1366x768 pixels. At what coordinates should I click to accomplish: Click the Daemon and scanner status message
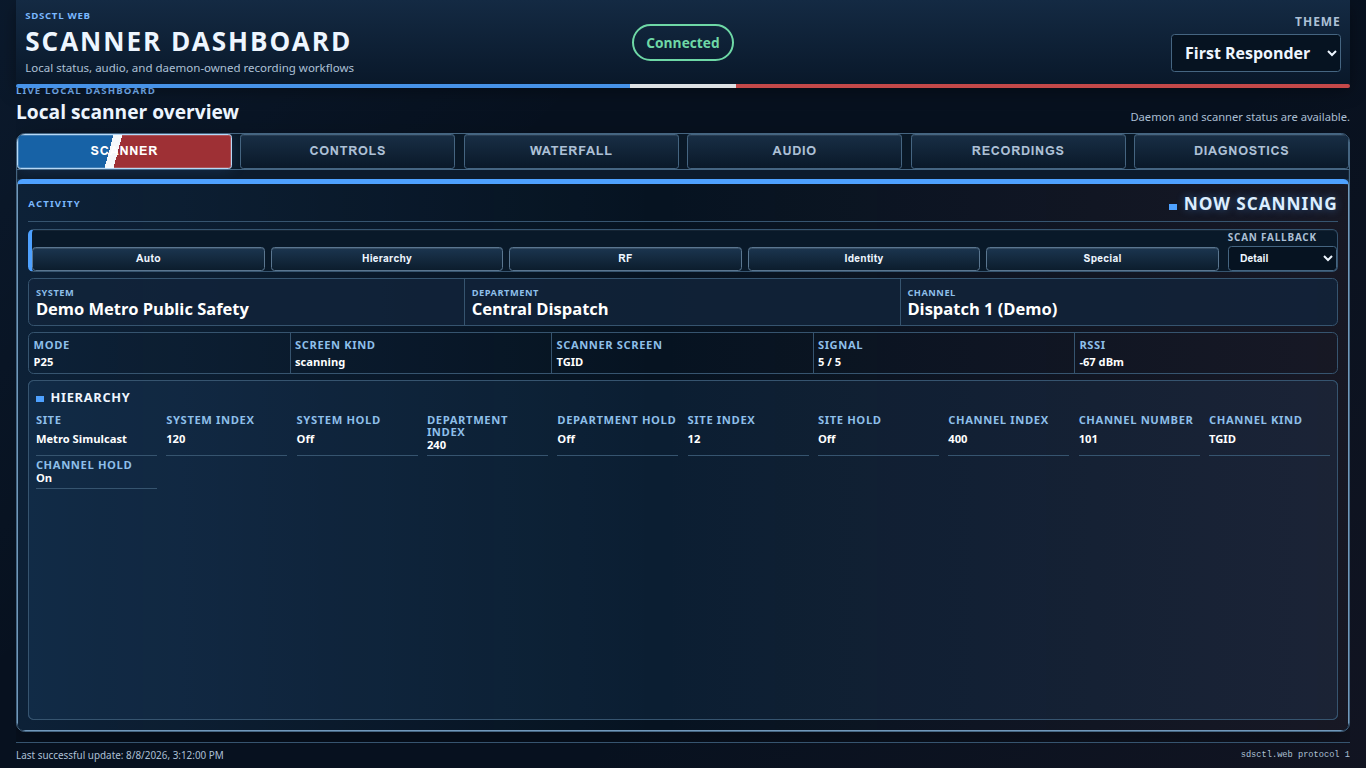click(1240, 117)
